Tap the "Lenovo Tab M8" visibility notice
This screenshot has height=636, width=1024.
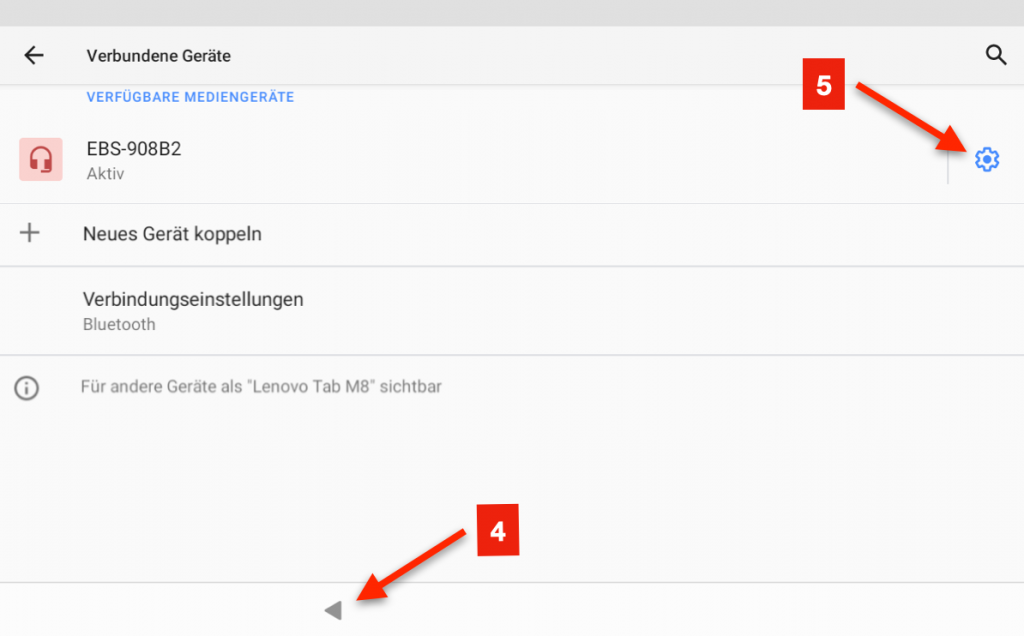point(261,386)
